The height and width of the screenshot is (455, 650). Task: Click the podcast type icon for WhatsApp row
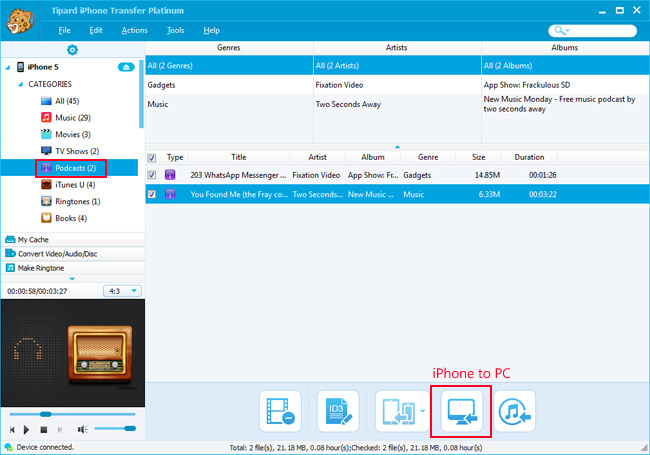170,174
